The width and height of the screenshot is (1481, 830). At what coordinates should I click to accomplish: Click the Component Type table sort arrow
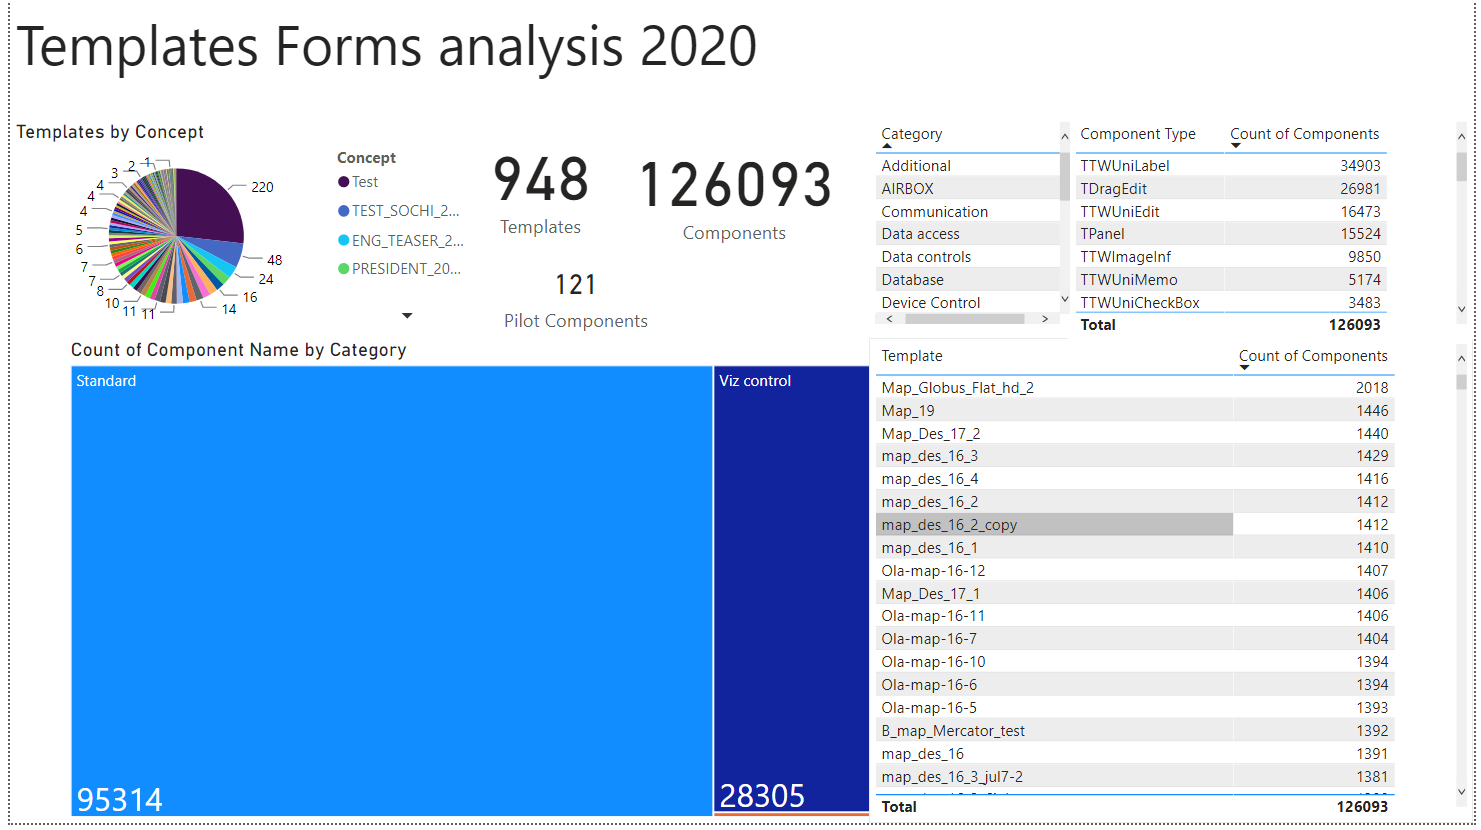point(1236,146)
